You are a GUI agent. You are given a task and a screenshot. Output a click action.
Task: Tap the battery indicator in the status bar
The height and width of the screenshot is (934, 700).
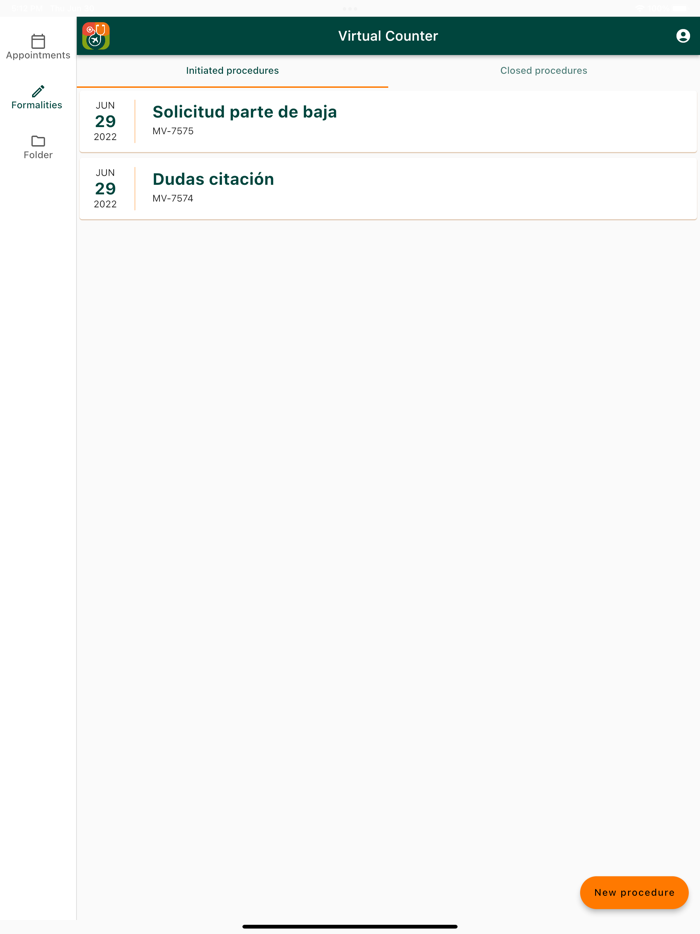point(679,7)
